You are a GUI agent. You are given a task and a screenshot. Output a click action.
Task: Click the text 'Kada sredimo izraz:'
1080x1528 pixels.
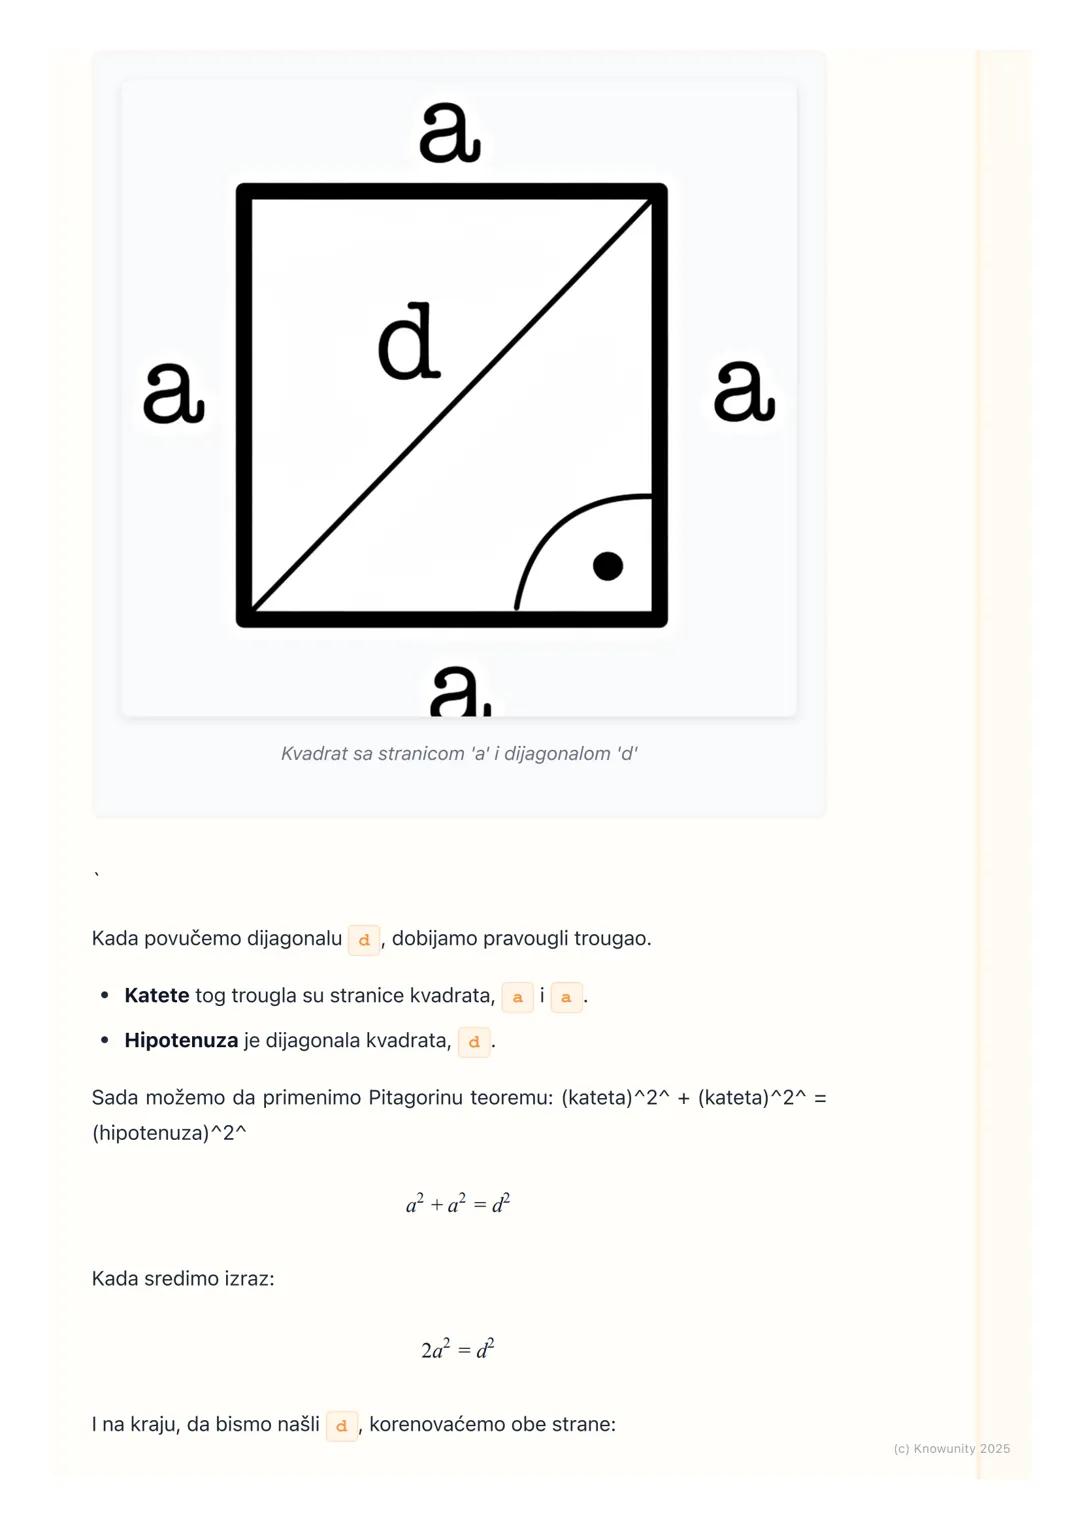point(183,1279)
